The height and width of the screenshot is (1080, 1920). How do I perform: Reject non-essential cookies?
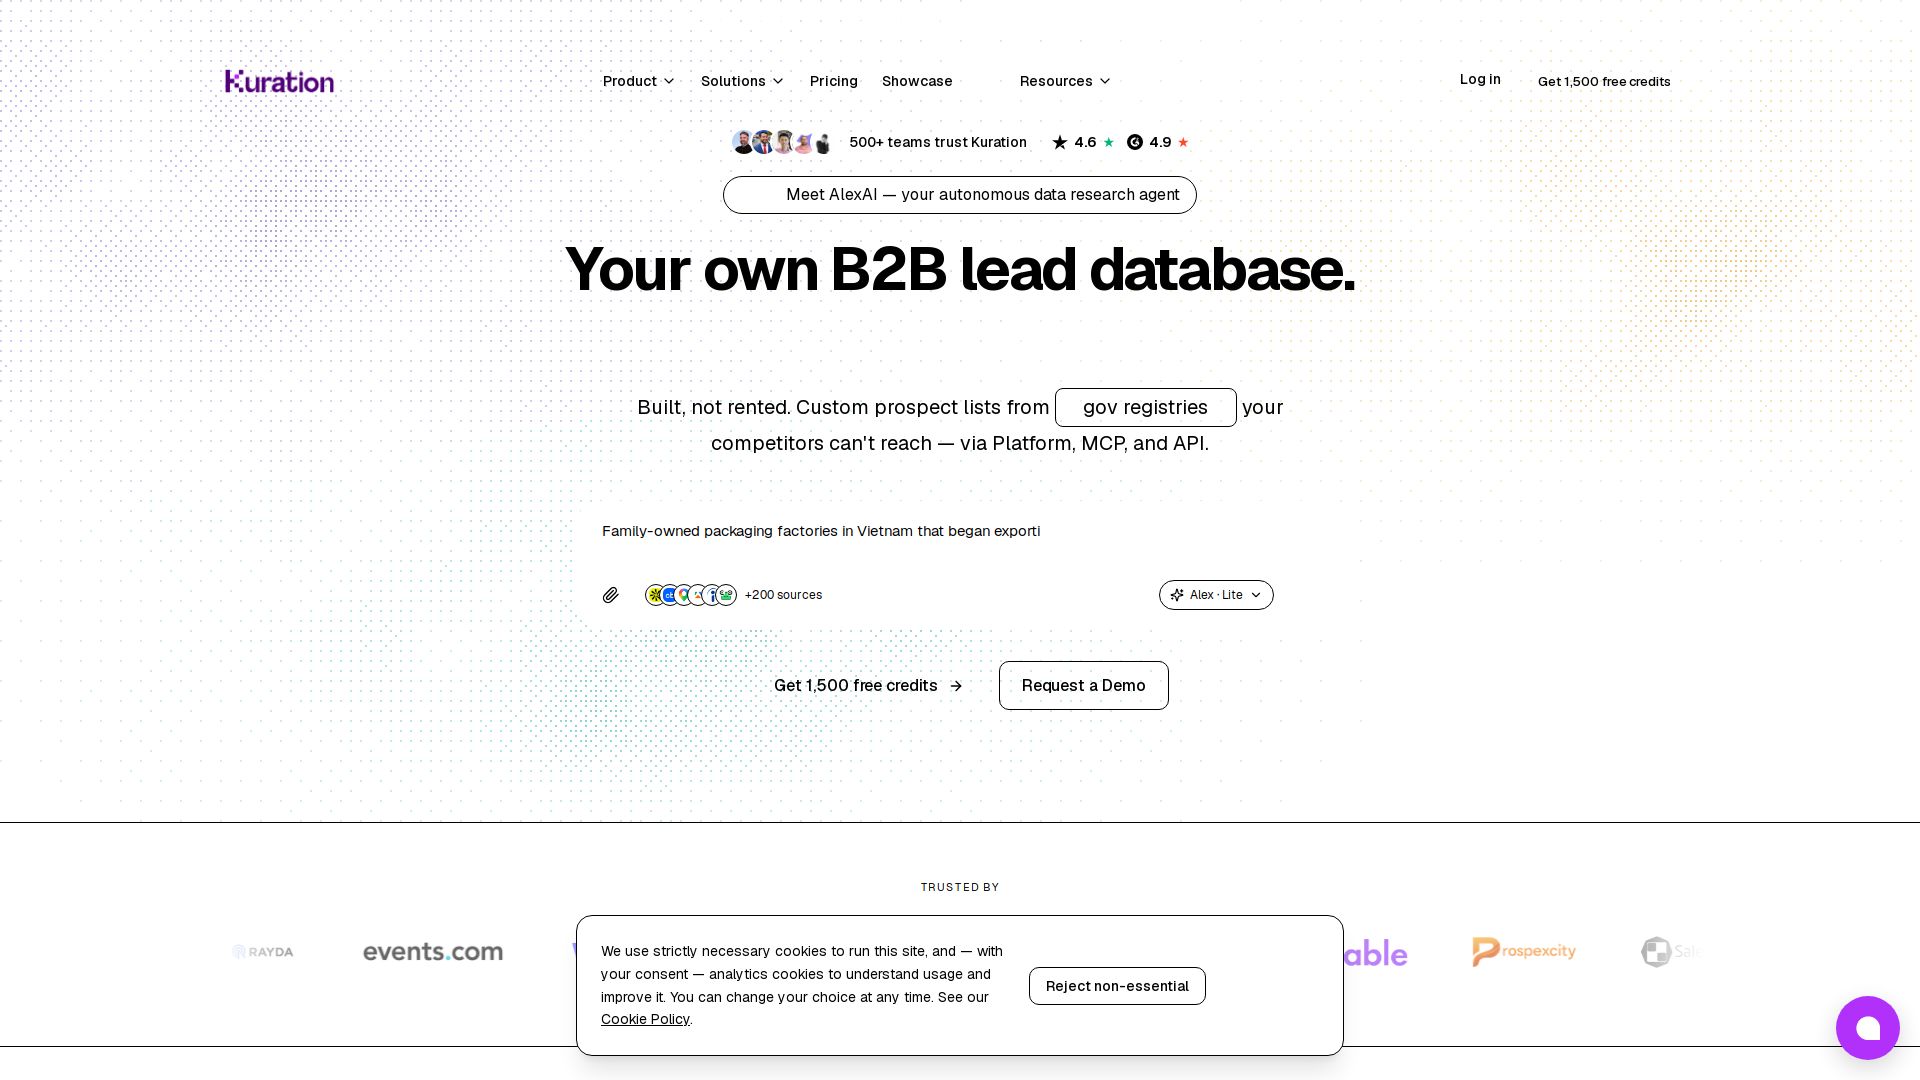tap(1117, 986)
